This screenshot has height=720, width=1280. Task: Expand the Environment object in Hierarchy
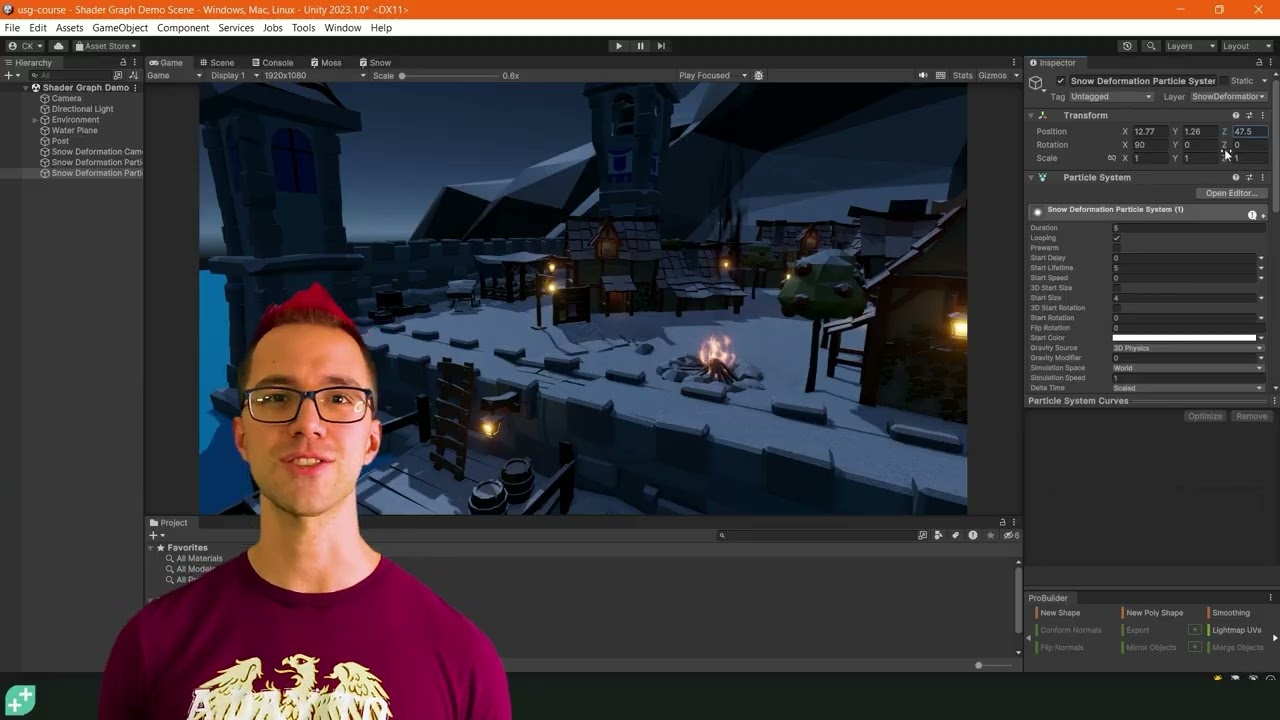[x=35, y=120]
